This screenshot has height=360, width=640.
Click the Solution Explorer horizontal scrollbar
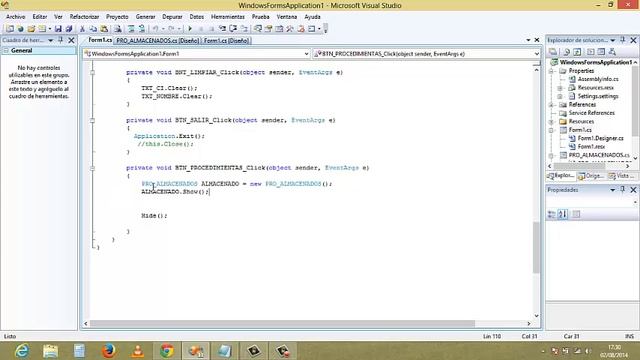click(x=579, y=166)
